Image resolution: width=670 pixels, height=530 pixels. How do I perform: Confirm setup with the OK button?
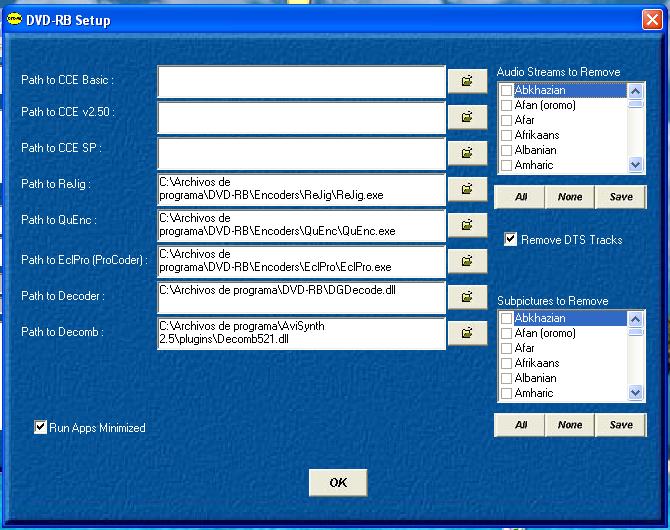coord(338,483)
